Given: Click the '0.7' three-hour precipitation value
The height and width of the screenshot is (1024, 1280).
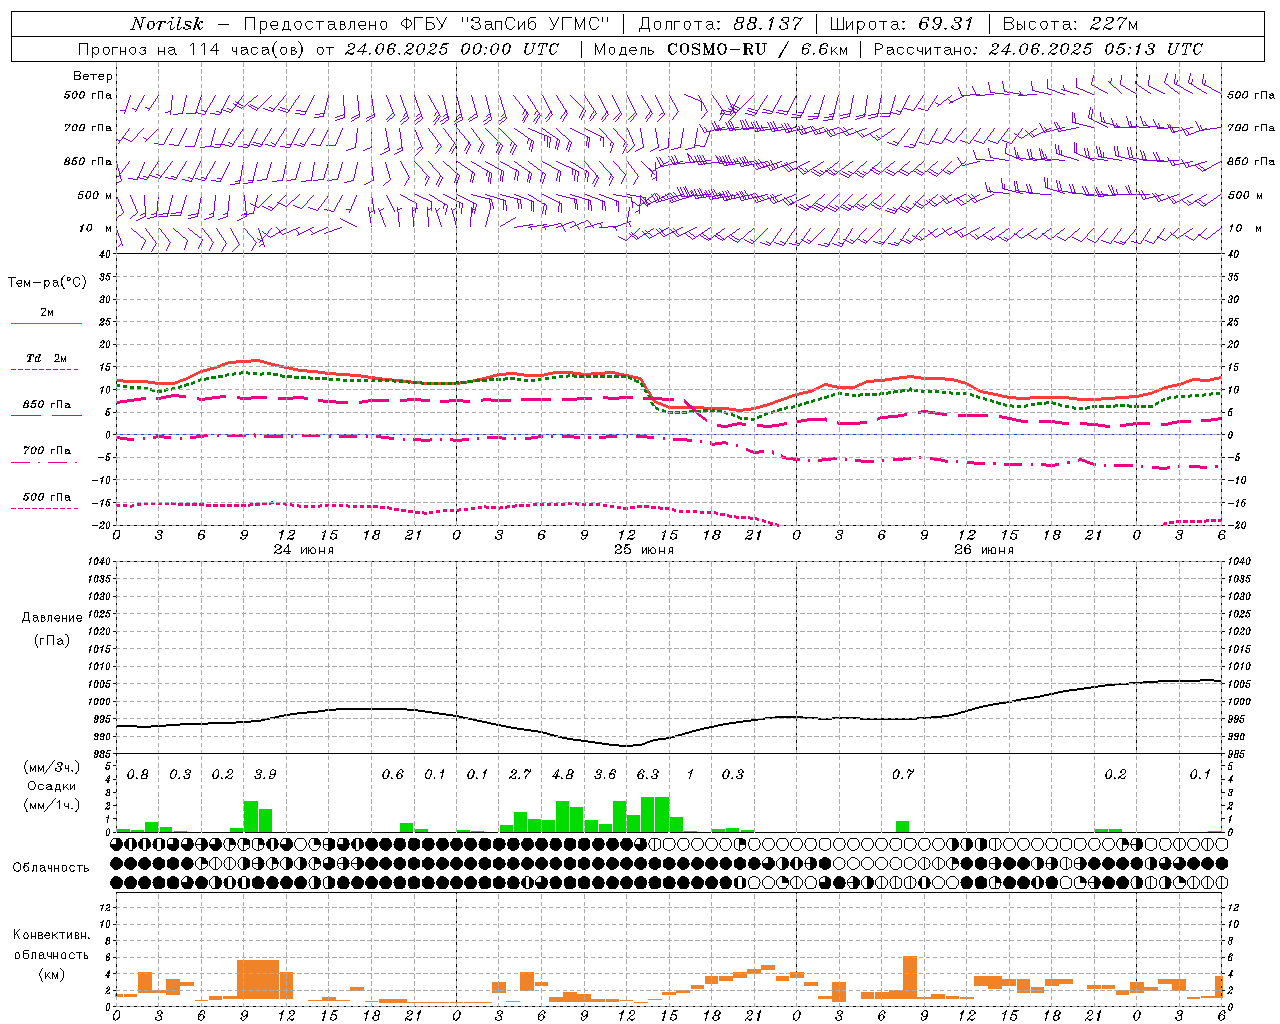Looking at the screenshot, I should tap(903, 774).
